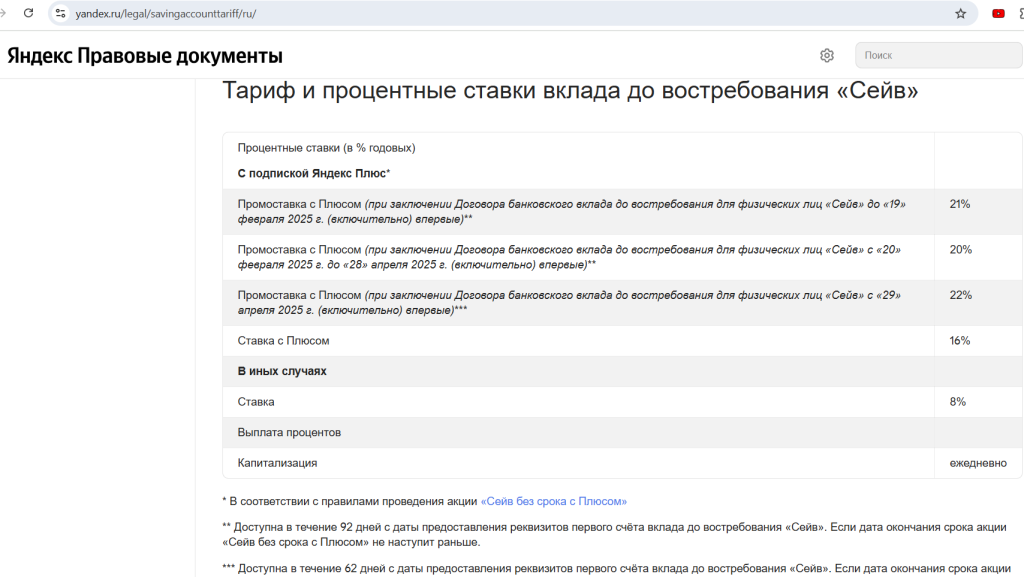The image size is (1024, 577).
Task: Open the settings gear next to search
Action: click(827, 55)
